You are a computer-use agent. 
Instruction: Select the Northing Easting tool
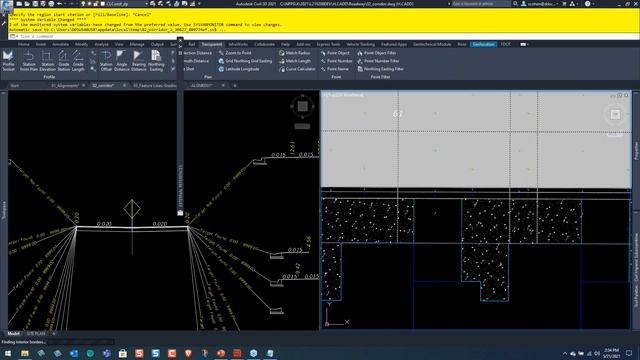tap(156, 60)
